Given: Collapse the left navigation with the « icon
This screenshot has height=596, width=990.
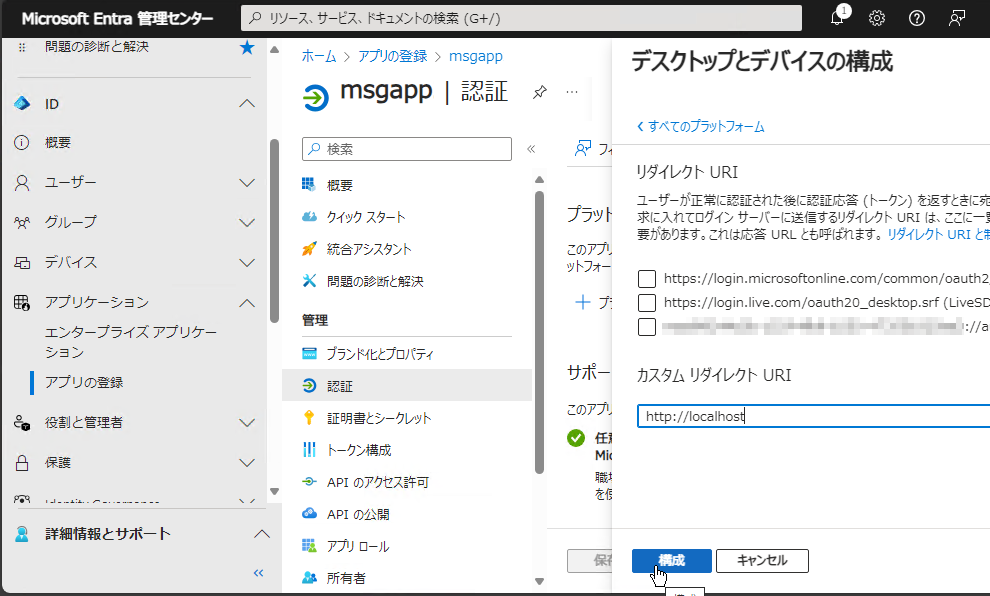Looking at the screenshot, I should [257, 572].
